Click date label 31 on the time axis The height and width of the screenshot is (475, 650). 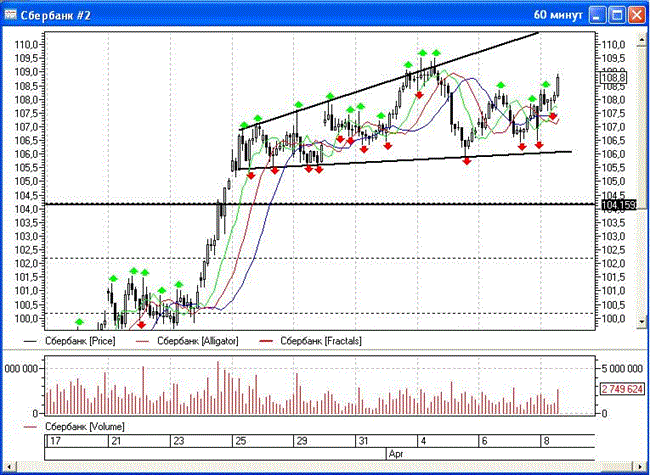(x=363, y=441)
